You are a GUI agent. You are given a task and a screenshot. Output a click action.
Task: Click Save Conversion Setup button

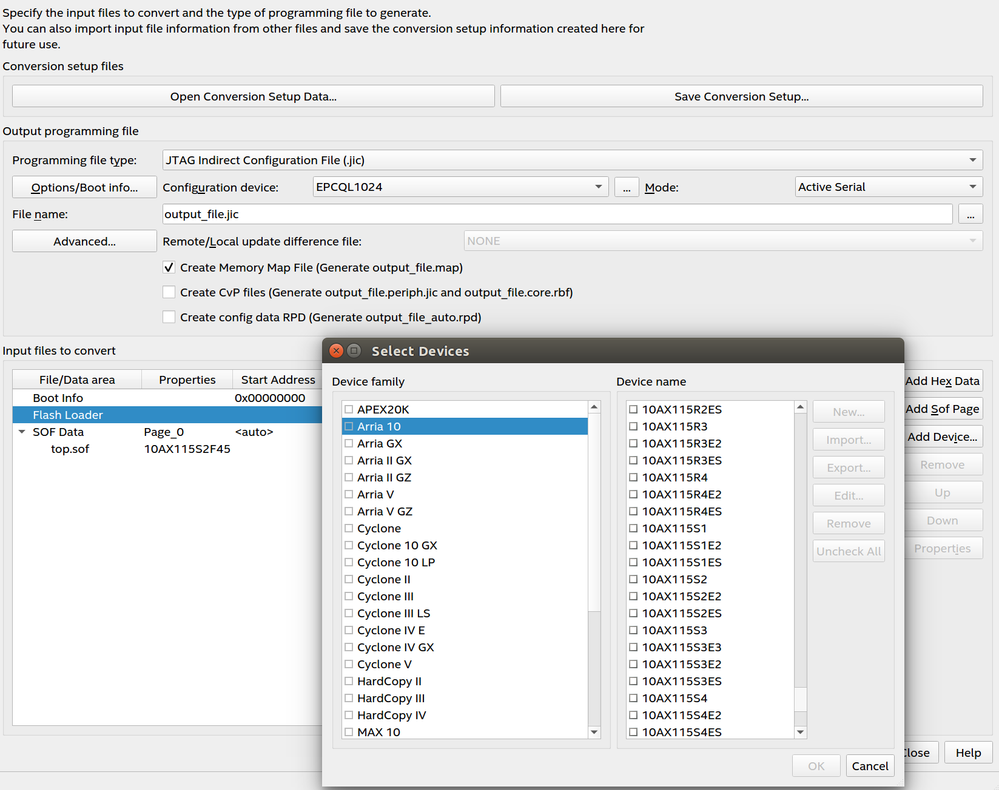coord(741,97)
